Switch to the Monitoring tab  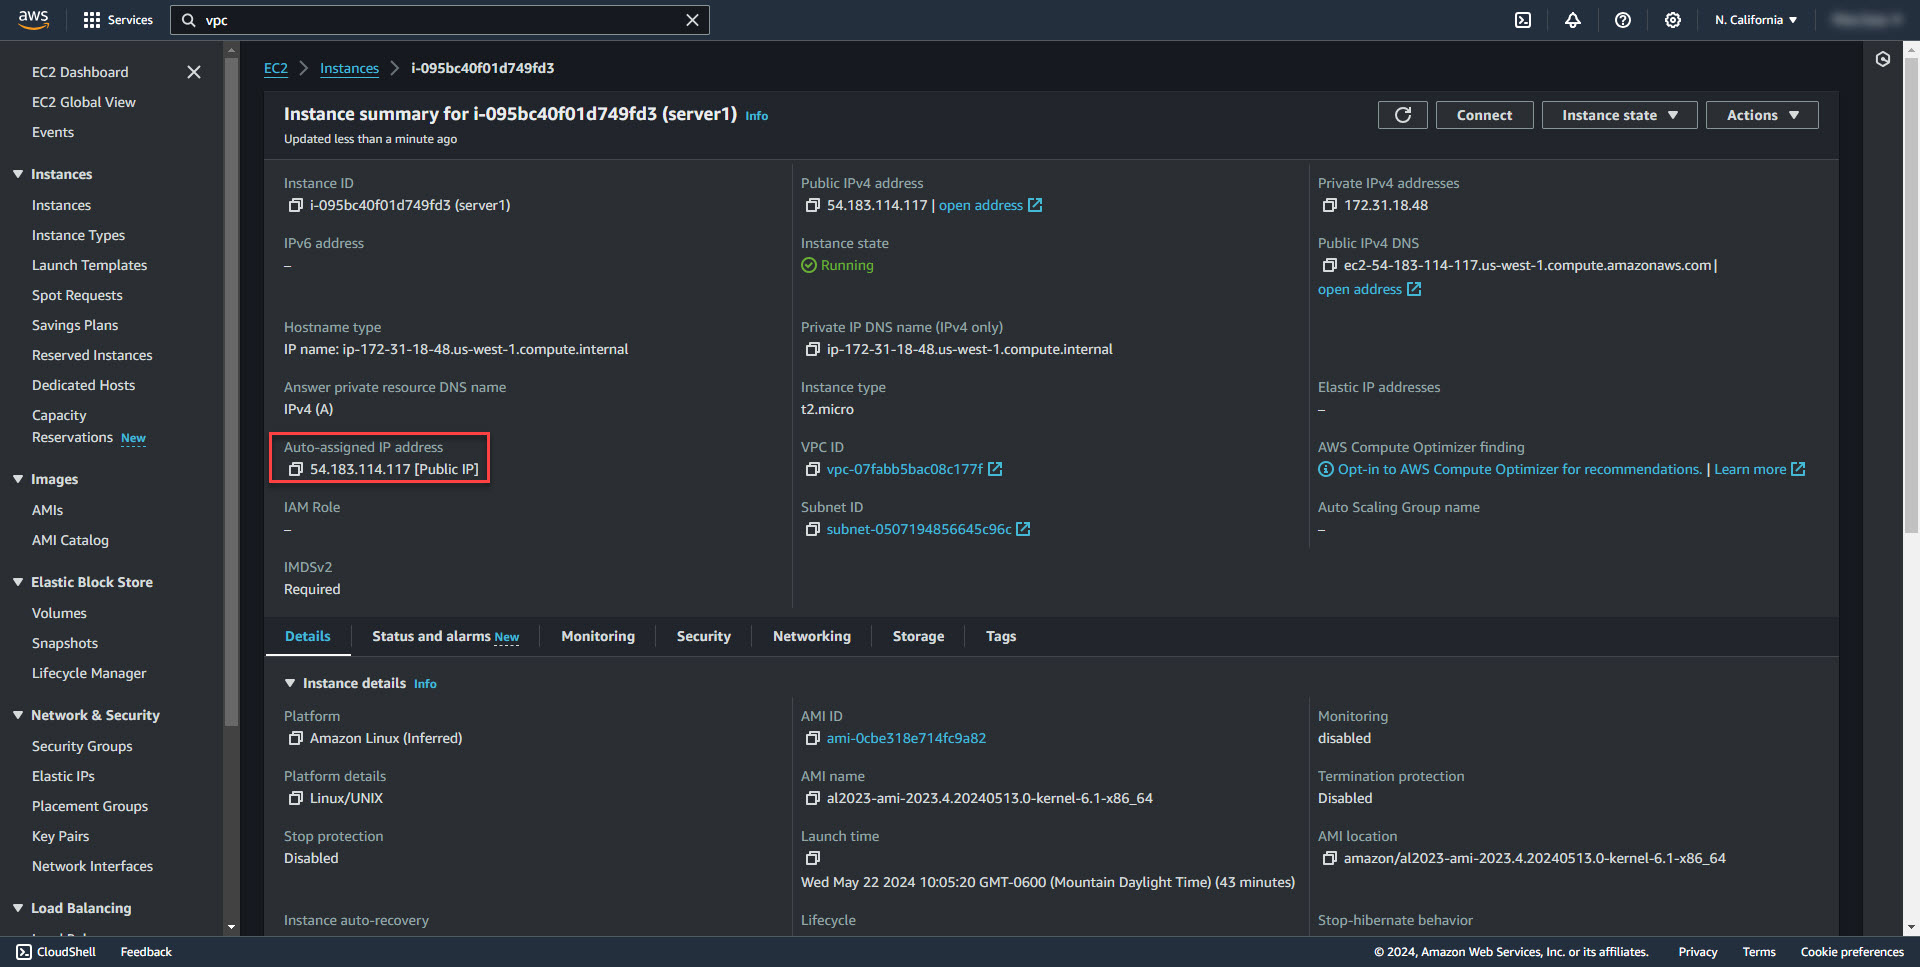point(598,636)
